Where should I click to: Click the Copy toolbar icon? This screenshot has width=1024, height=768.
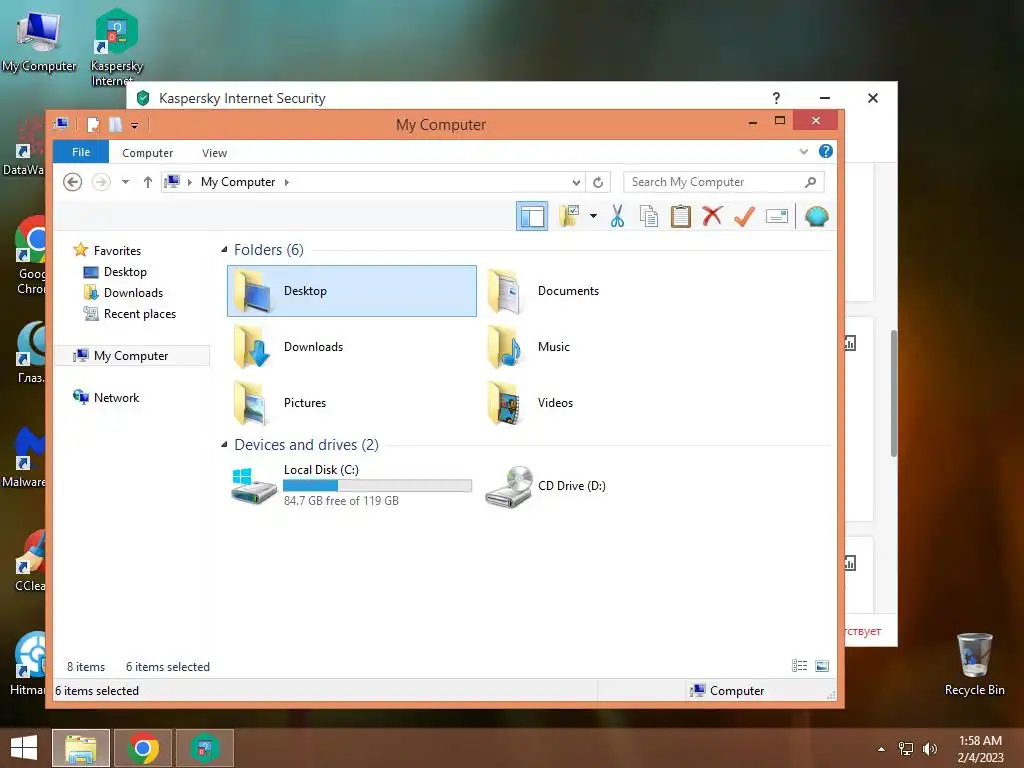click(648, 216)
